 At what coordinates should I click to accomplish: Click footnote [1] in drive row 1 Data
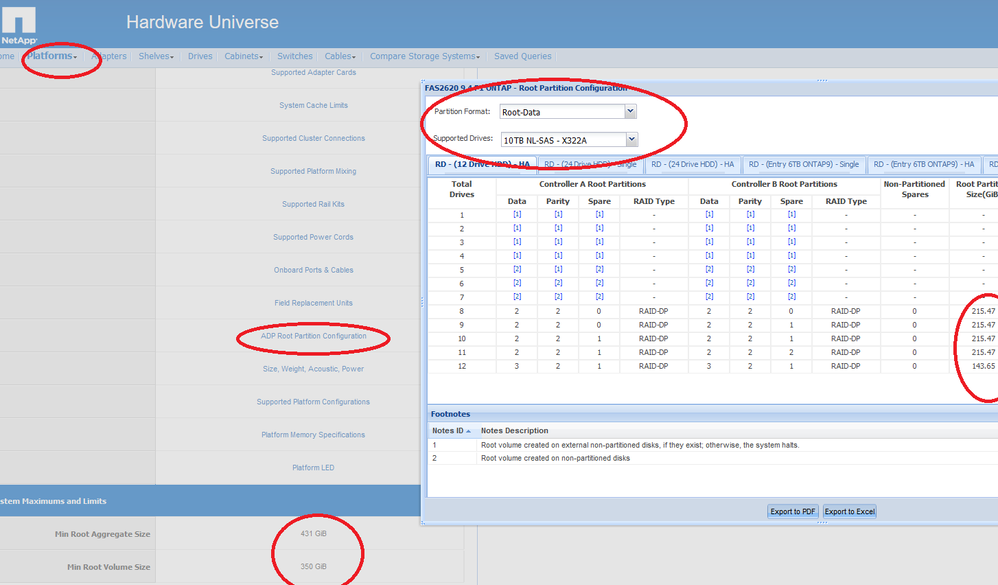click(517, 215)
